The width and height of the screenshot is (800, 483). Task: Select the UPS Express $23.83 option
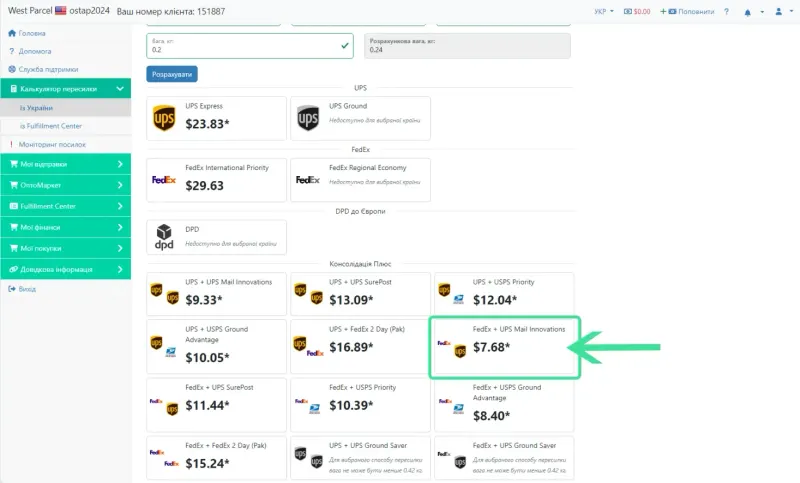(216, 118)
